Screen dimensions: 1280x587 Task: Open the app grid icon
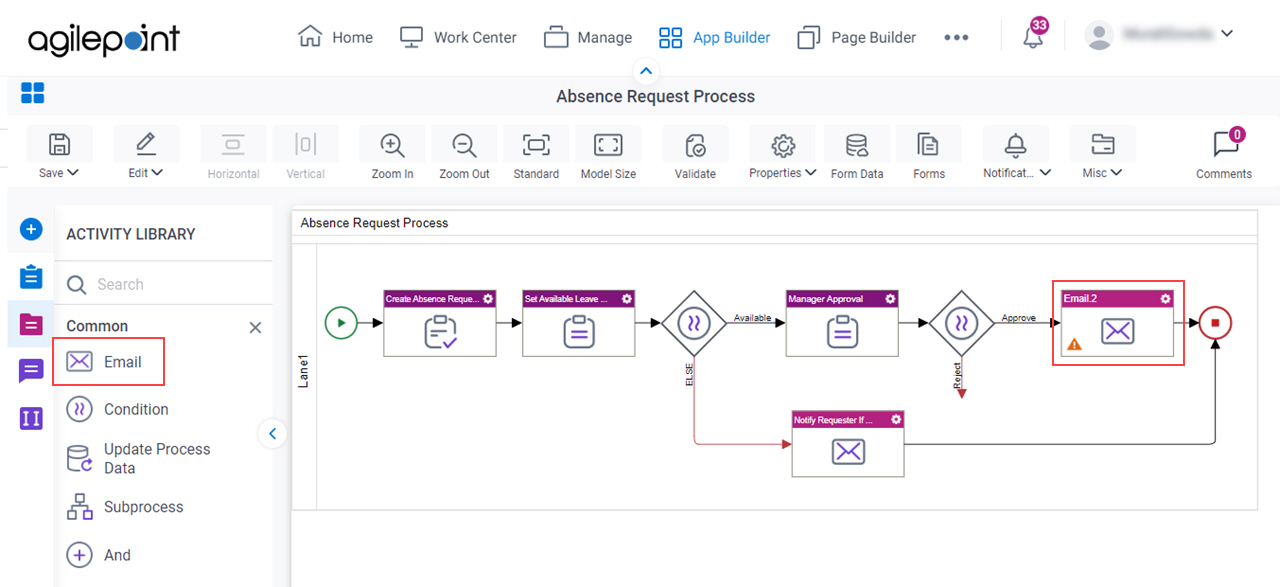pyautogui.click(x=32, y=94)
